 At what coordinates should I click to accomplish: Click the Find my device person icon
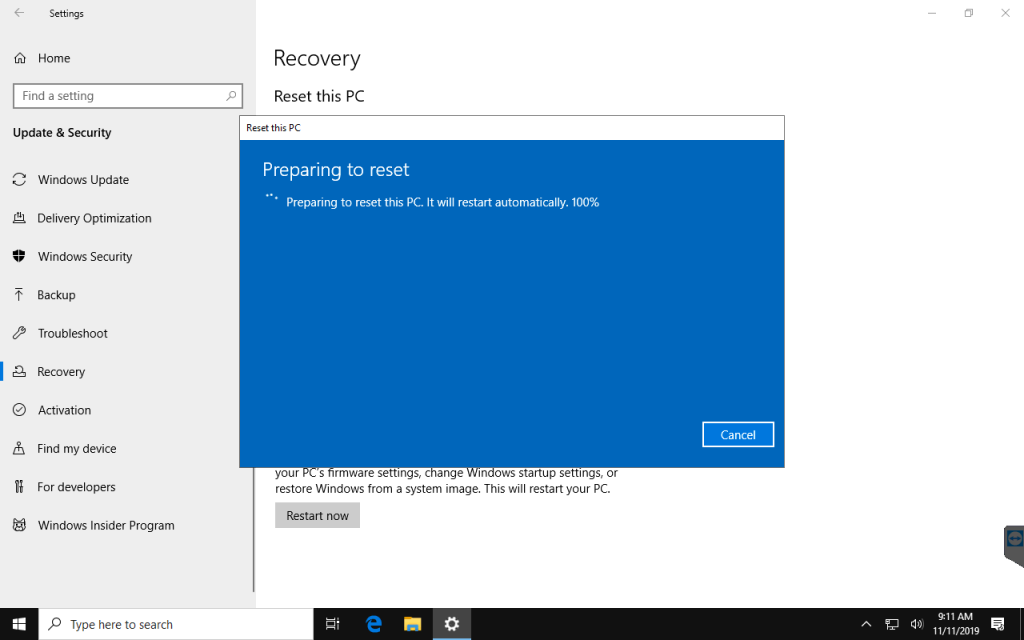click(20, 449)
